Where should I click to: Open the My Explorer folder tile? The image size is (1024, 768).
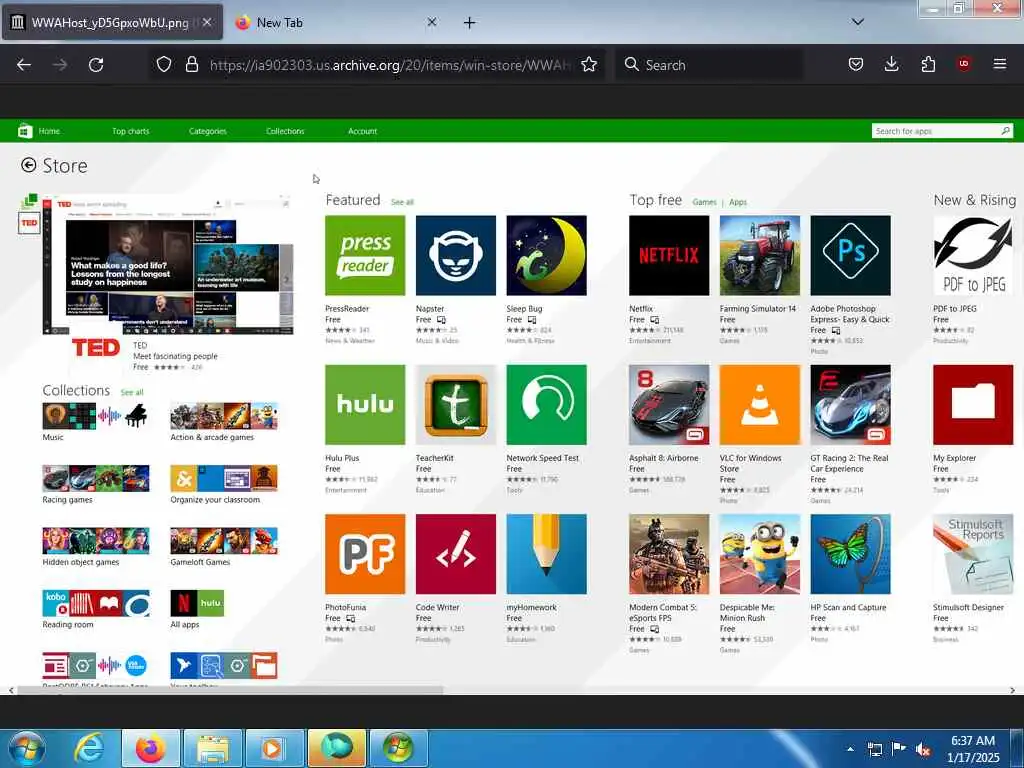(x=973, y=404)
